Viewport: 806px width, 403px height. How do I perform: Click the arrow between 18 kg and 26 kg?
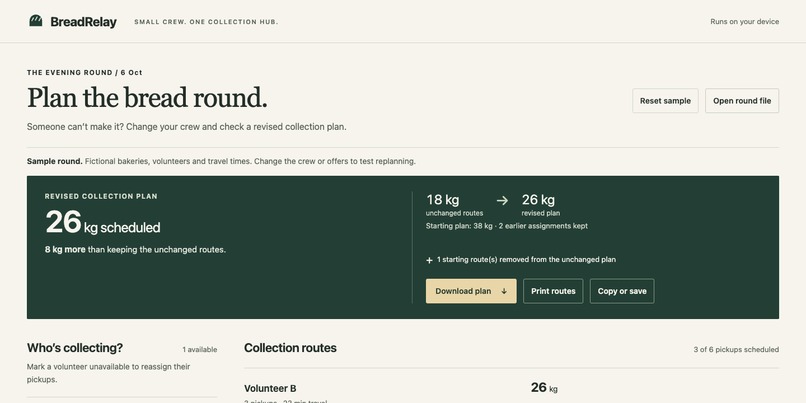[502, 200]
